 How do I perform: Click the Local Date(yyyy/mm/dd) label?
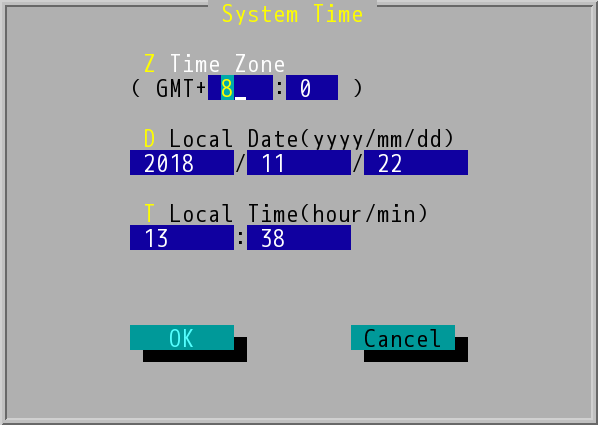[x=312, y=139]
